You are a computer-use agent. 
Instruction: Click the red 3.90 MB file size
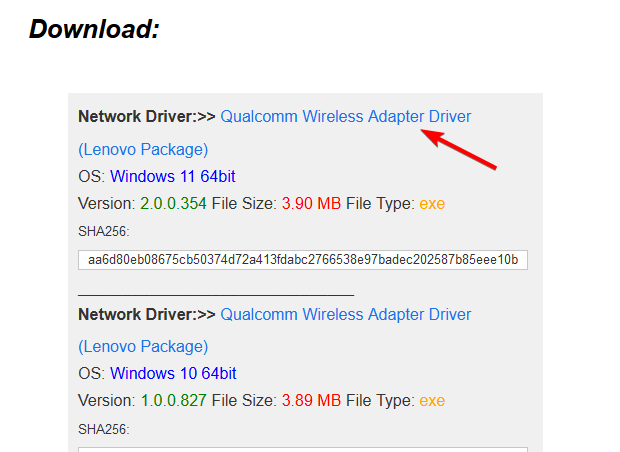(x=311, y=204)
